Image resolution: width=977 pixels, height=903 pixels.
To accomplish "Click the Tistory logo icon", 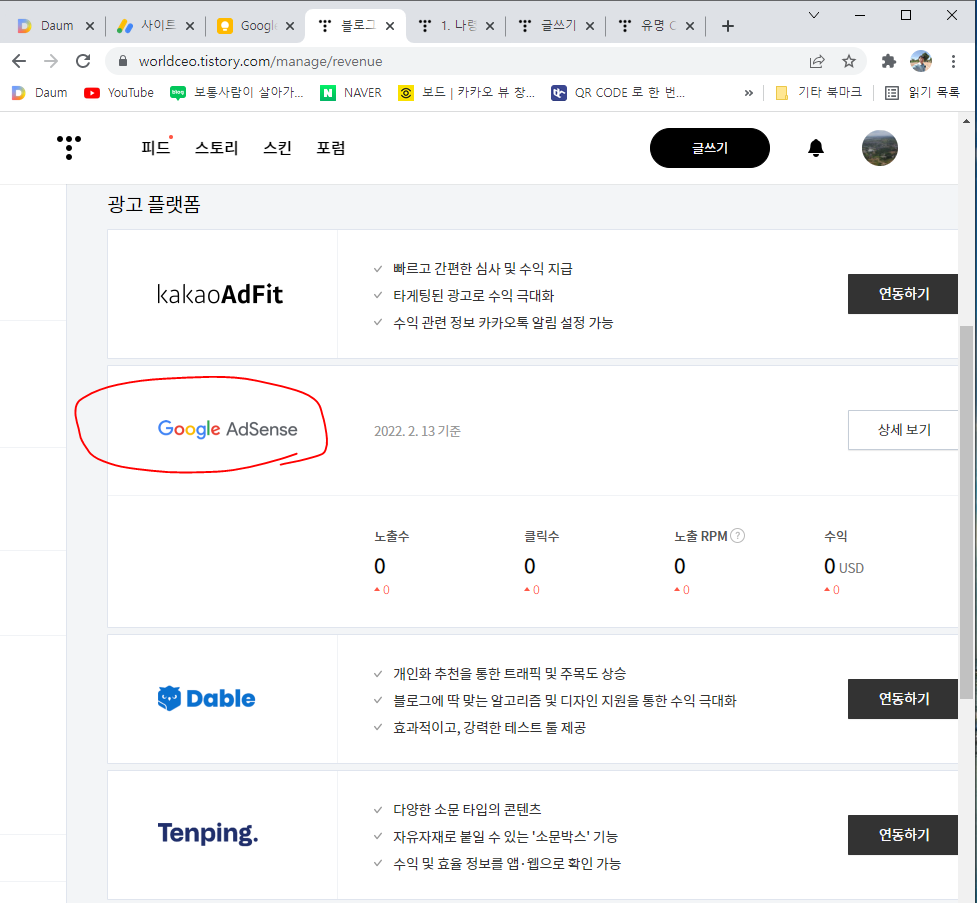I will click(69, 148).
